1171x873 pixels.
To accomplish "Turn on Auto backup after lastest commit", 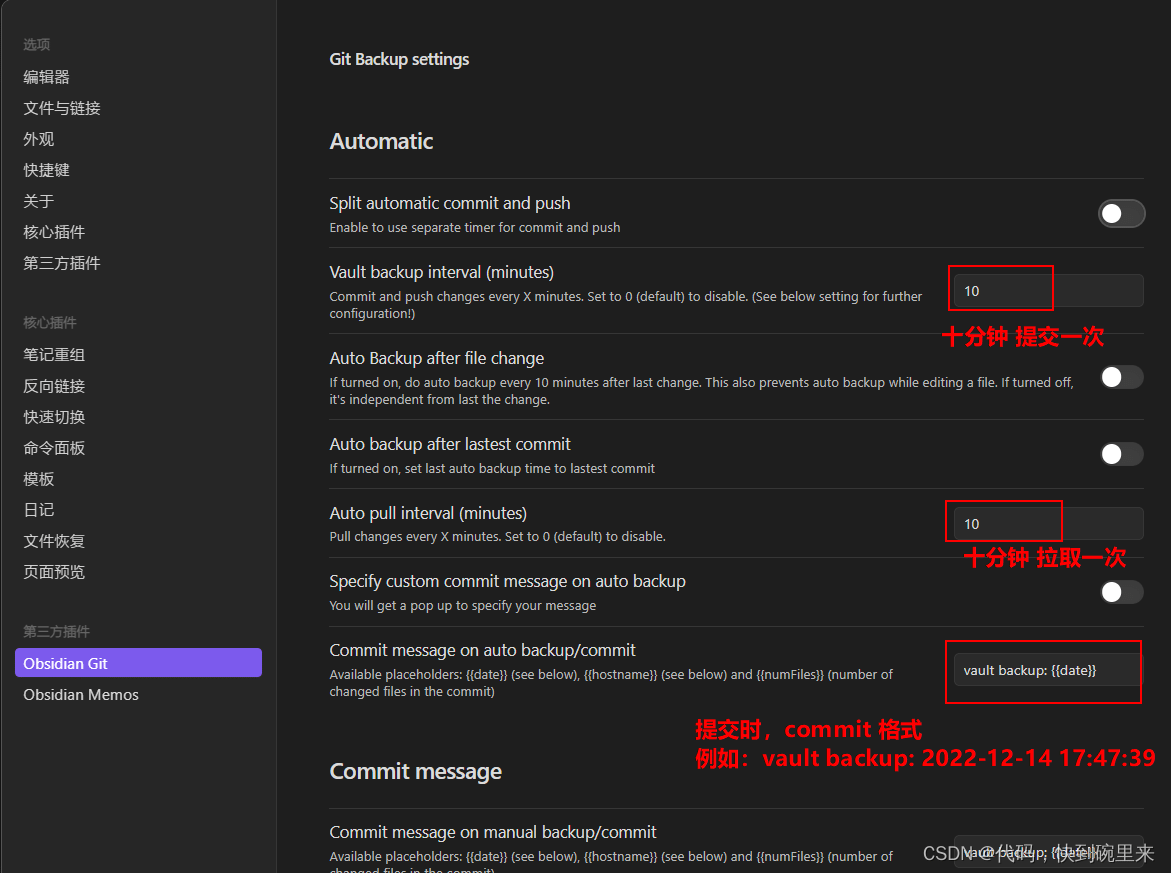I will (1121, 454).
